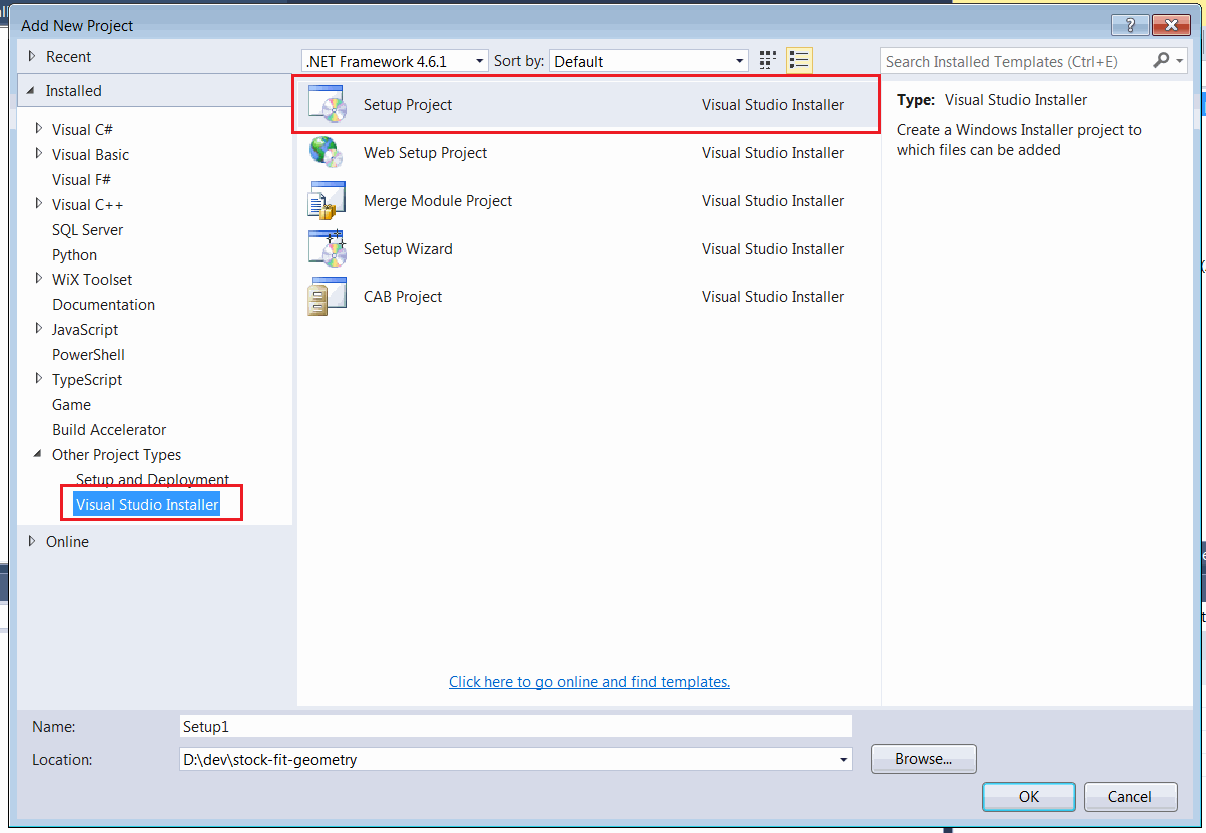Click the search magnifier icon
This screenshot has width=1206, height=833.
[1161, 61]
